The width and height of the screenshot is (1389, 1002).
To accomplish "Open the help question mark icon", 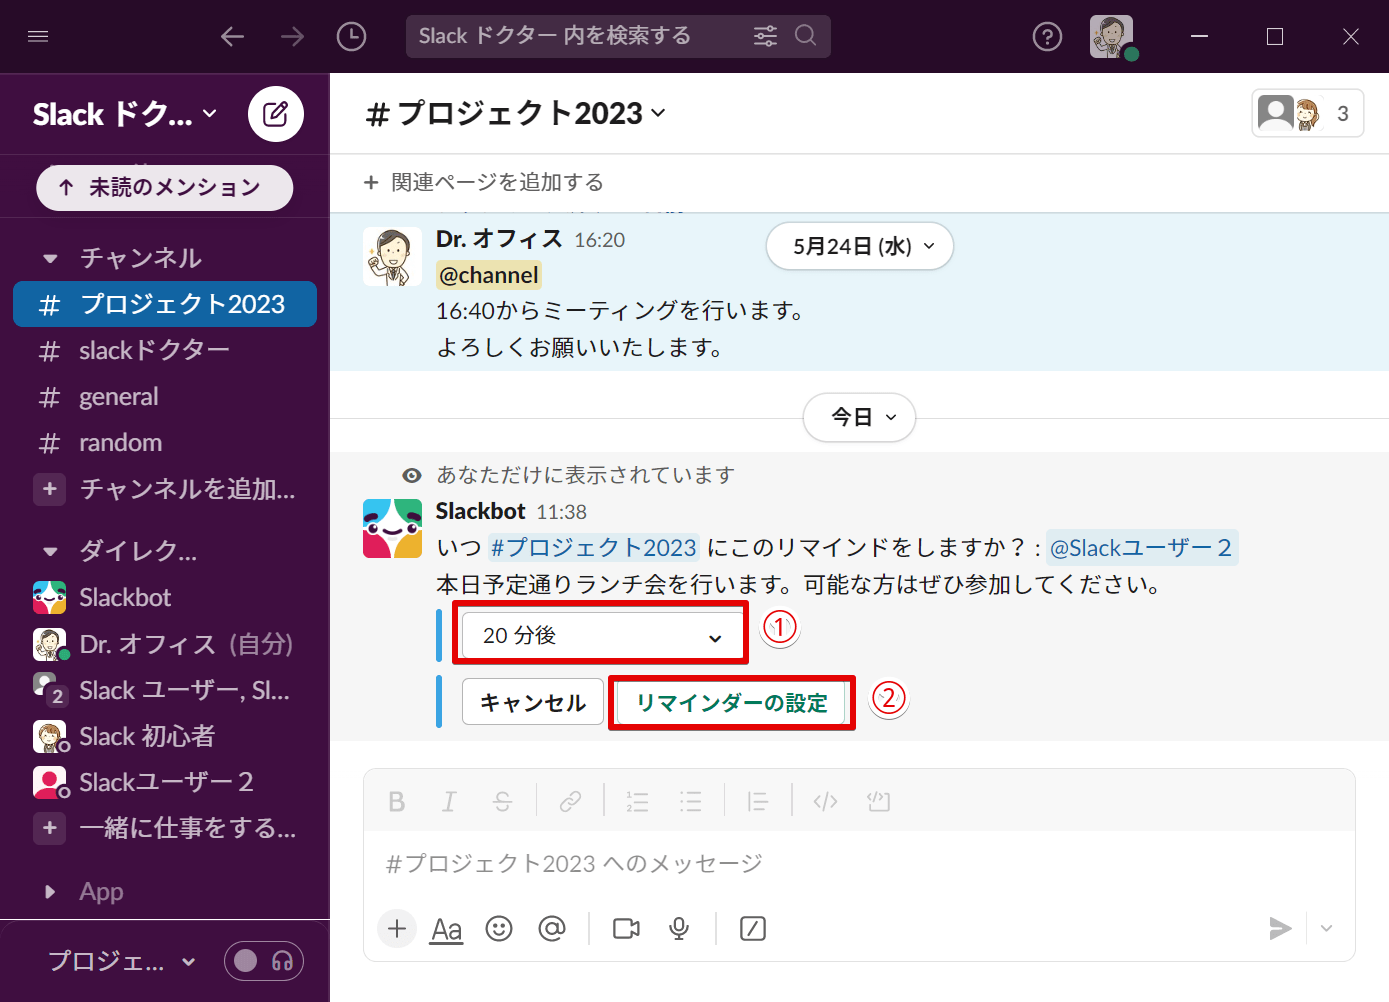I will [1047, 37].
